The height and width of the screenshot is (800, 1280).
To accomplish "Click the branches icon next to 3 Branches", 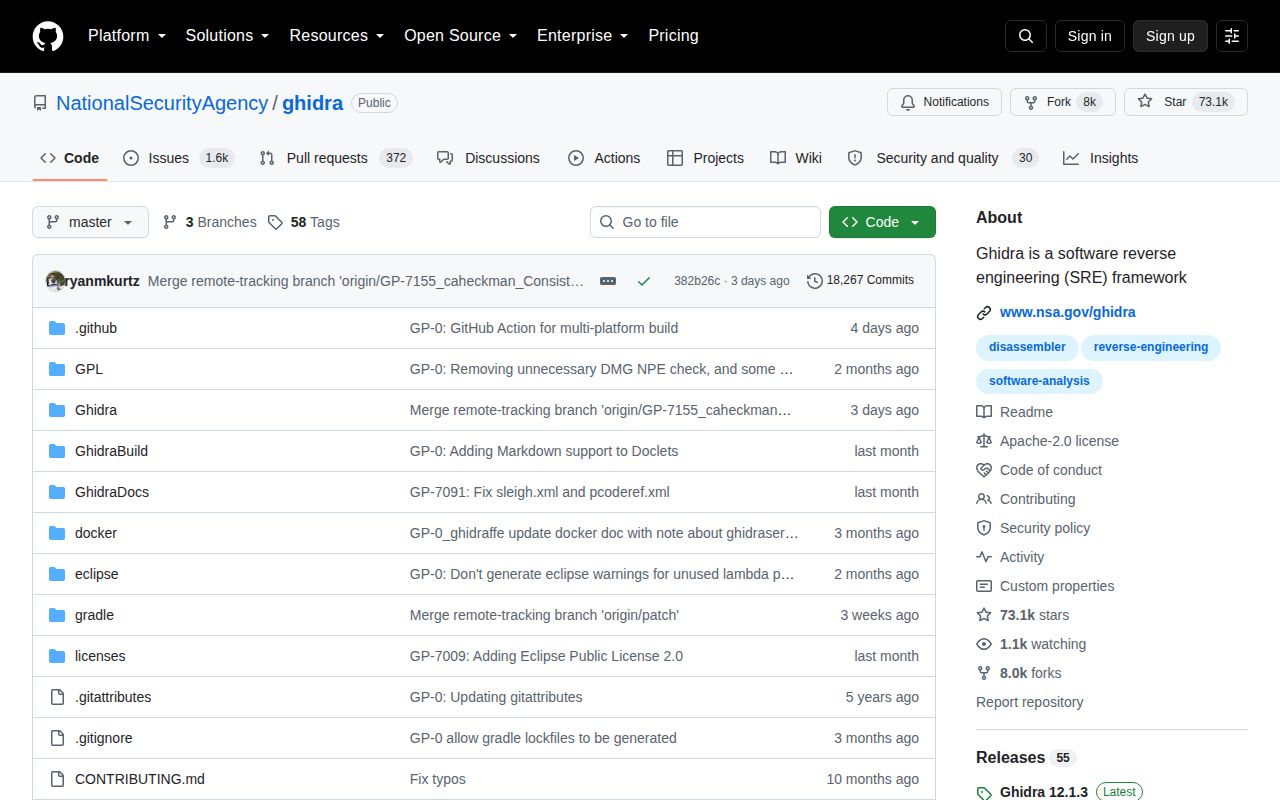I will [170, 222].
